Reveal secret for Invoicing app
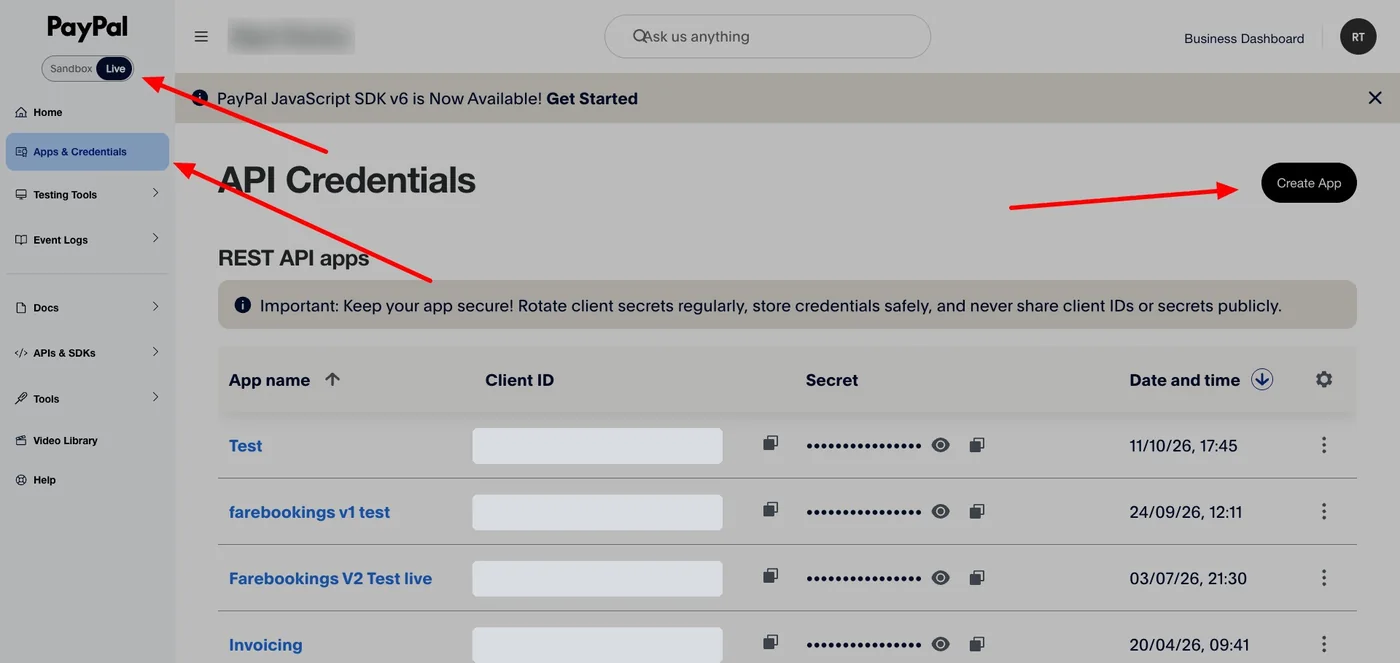The image size is (1400, 663). point(941,645)
